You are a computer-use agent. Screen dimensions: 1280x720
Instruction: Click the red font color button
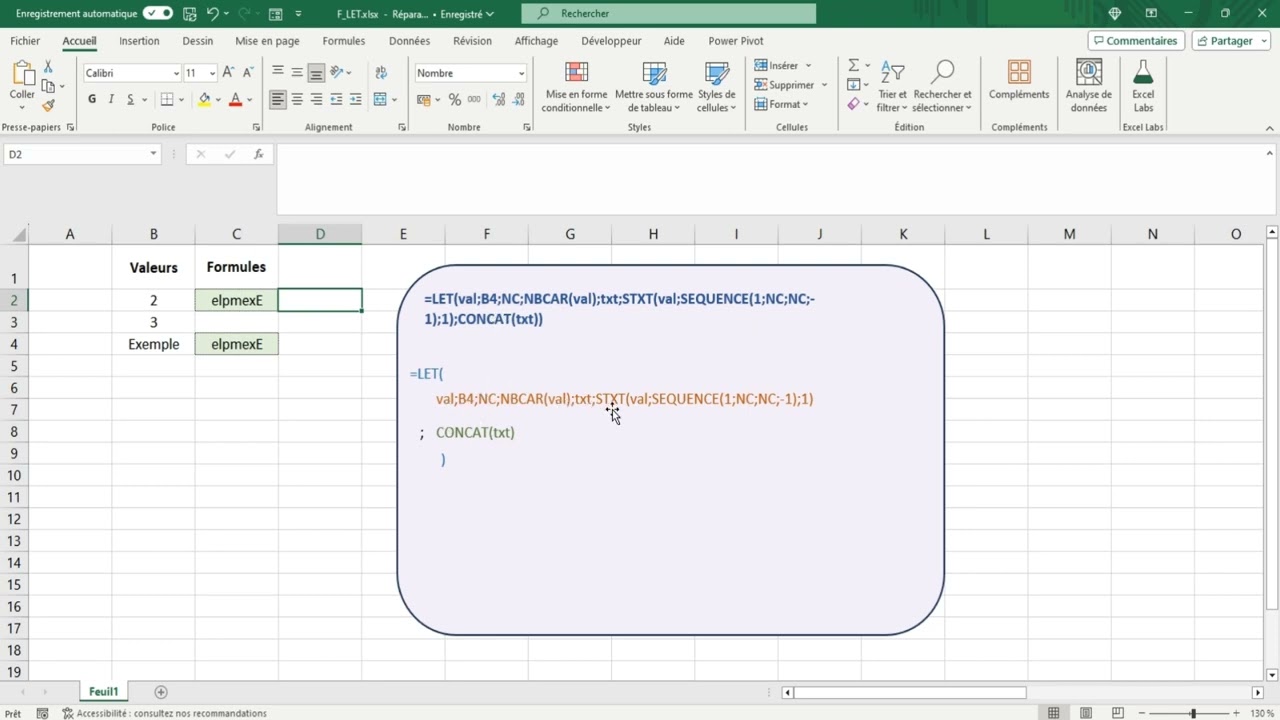[x=236, y=99]
